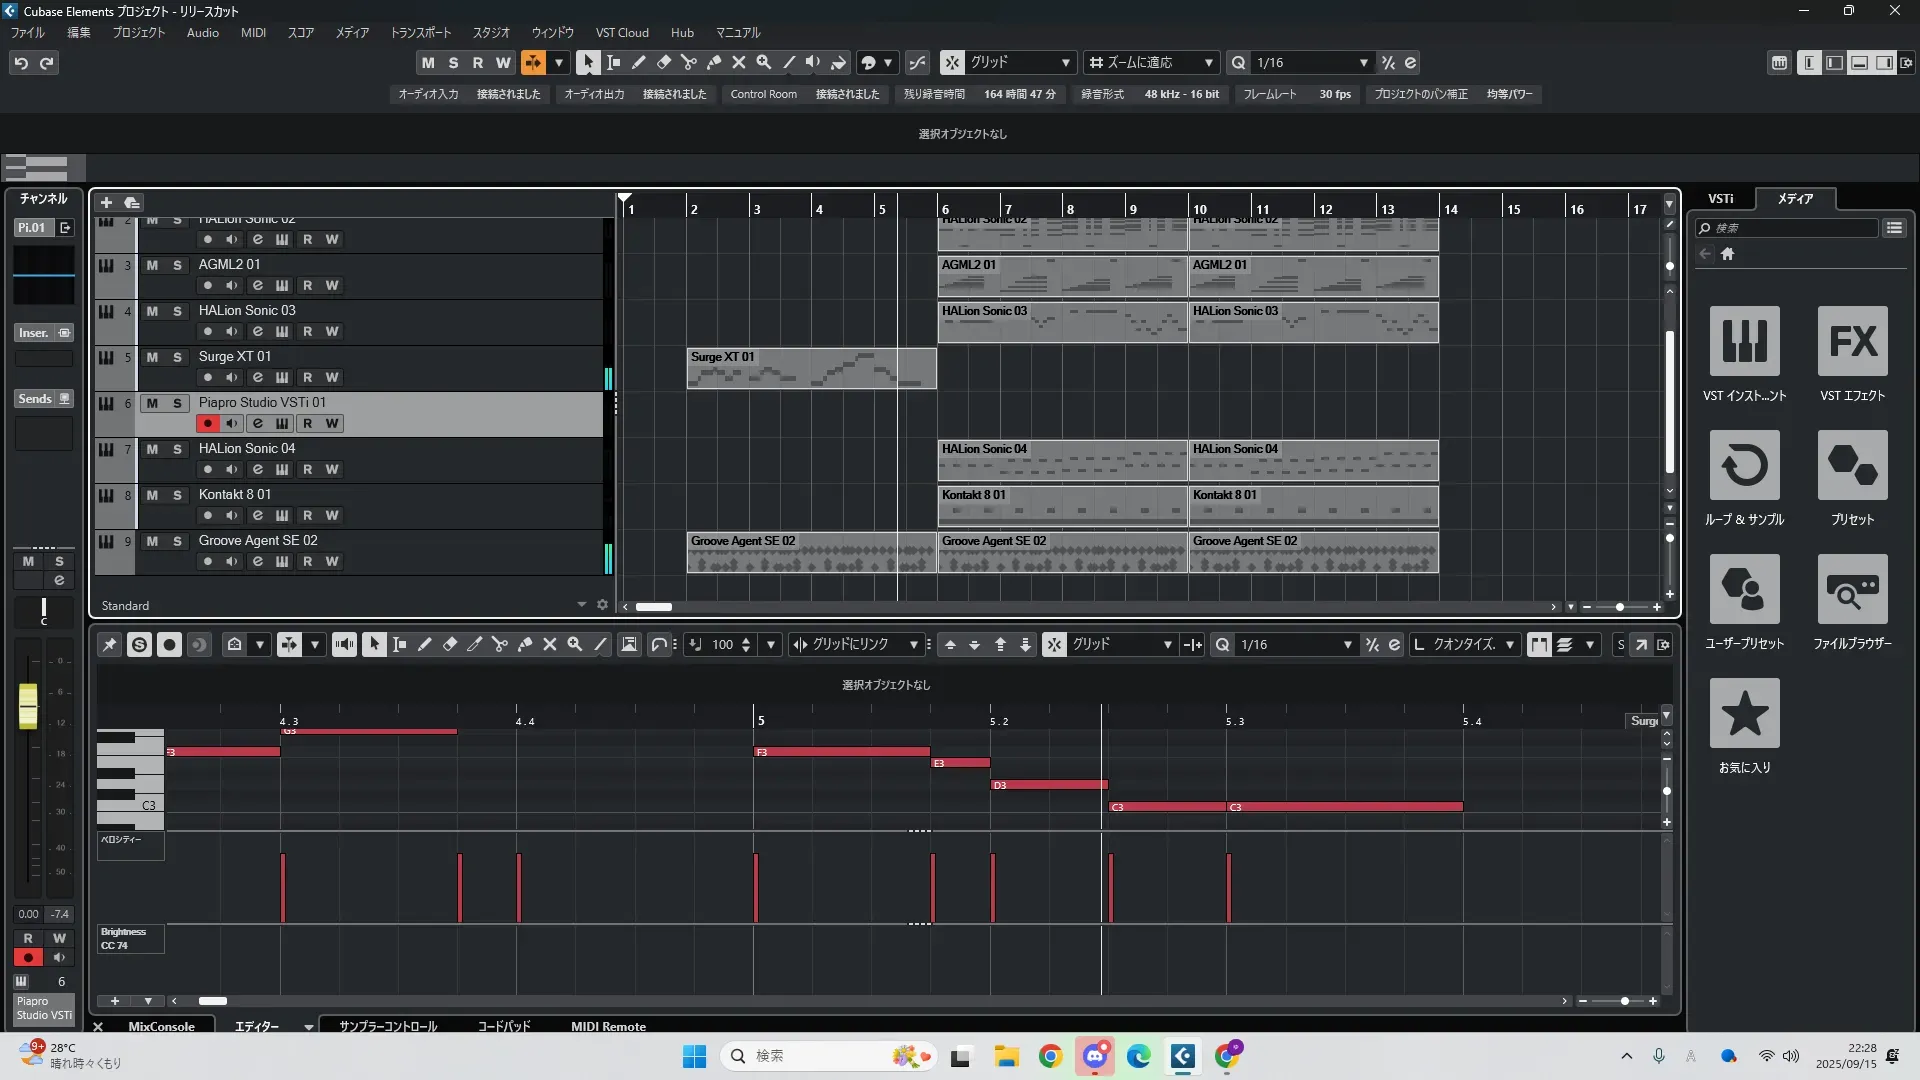Screen dimensions: 1920x1080
Task: Switch to the MixConsole tab
Action: tap(161, 1026)
